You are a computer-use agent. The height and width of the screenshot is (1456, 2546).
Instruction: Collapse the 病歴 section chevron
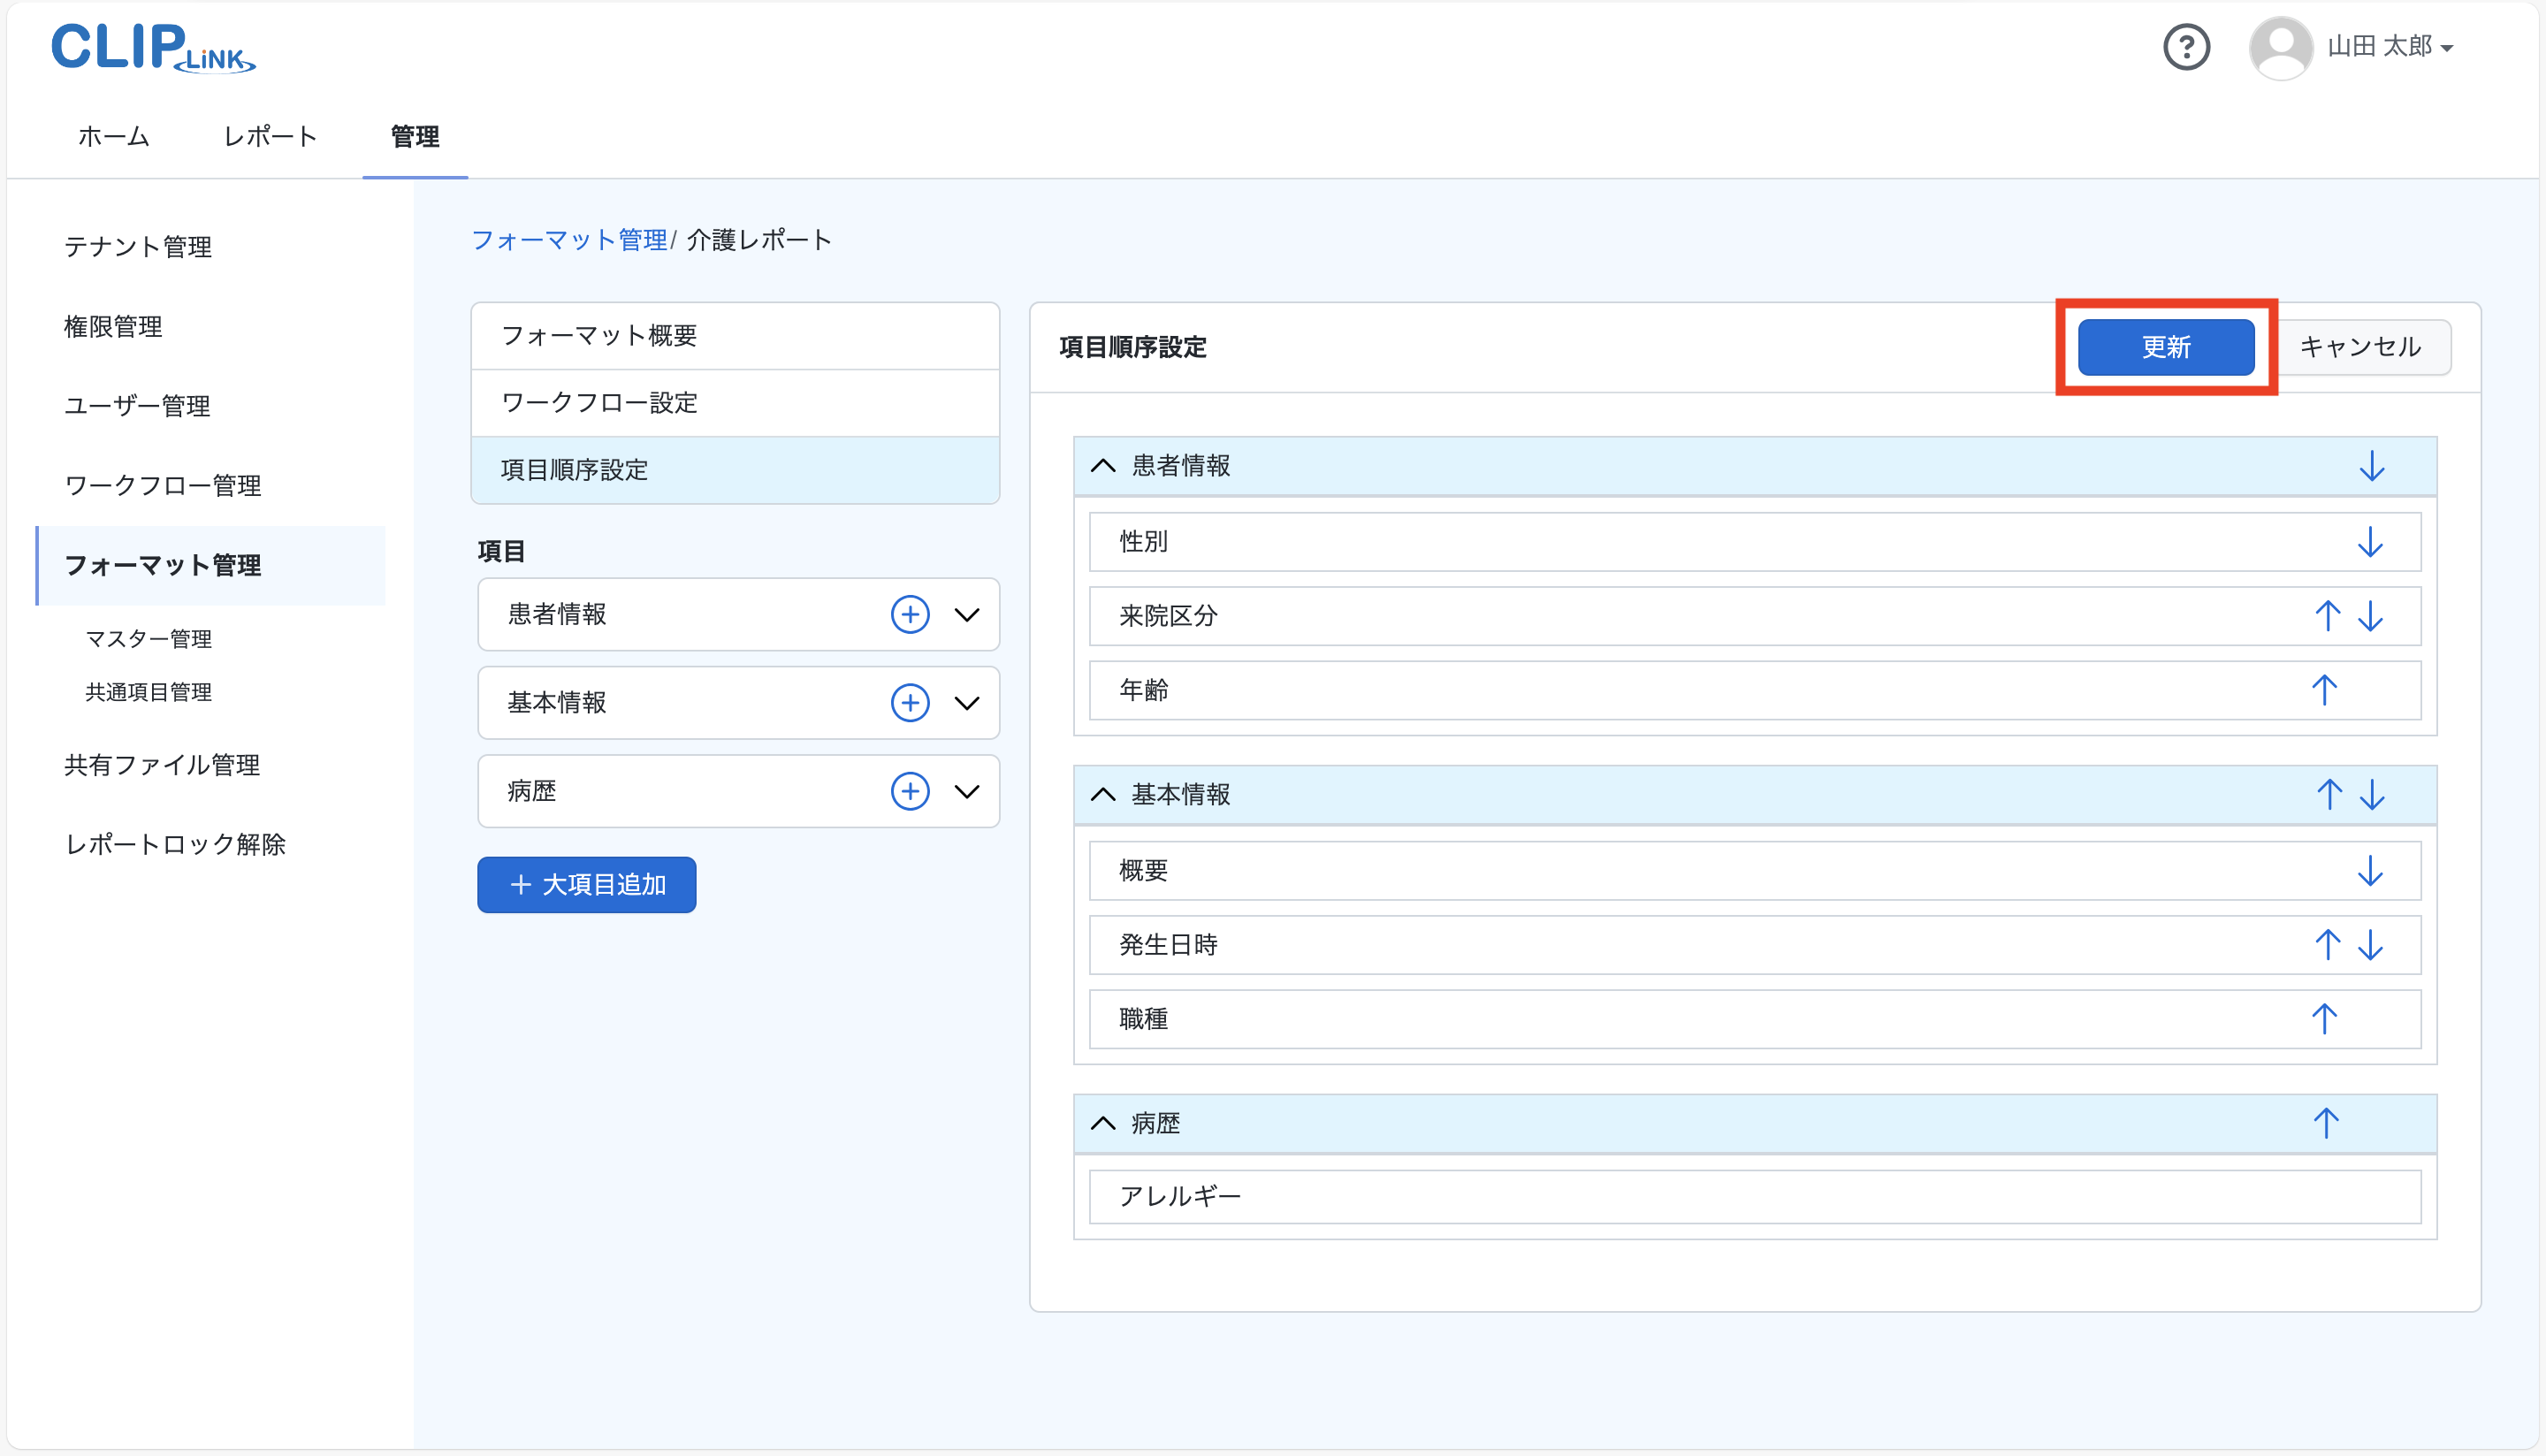click(x=1102, y=1123)
